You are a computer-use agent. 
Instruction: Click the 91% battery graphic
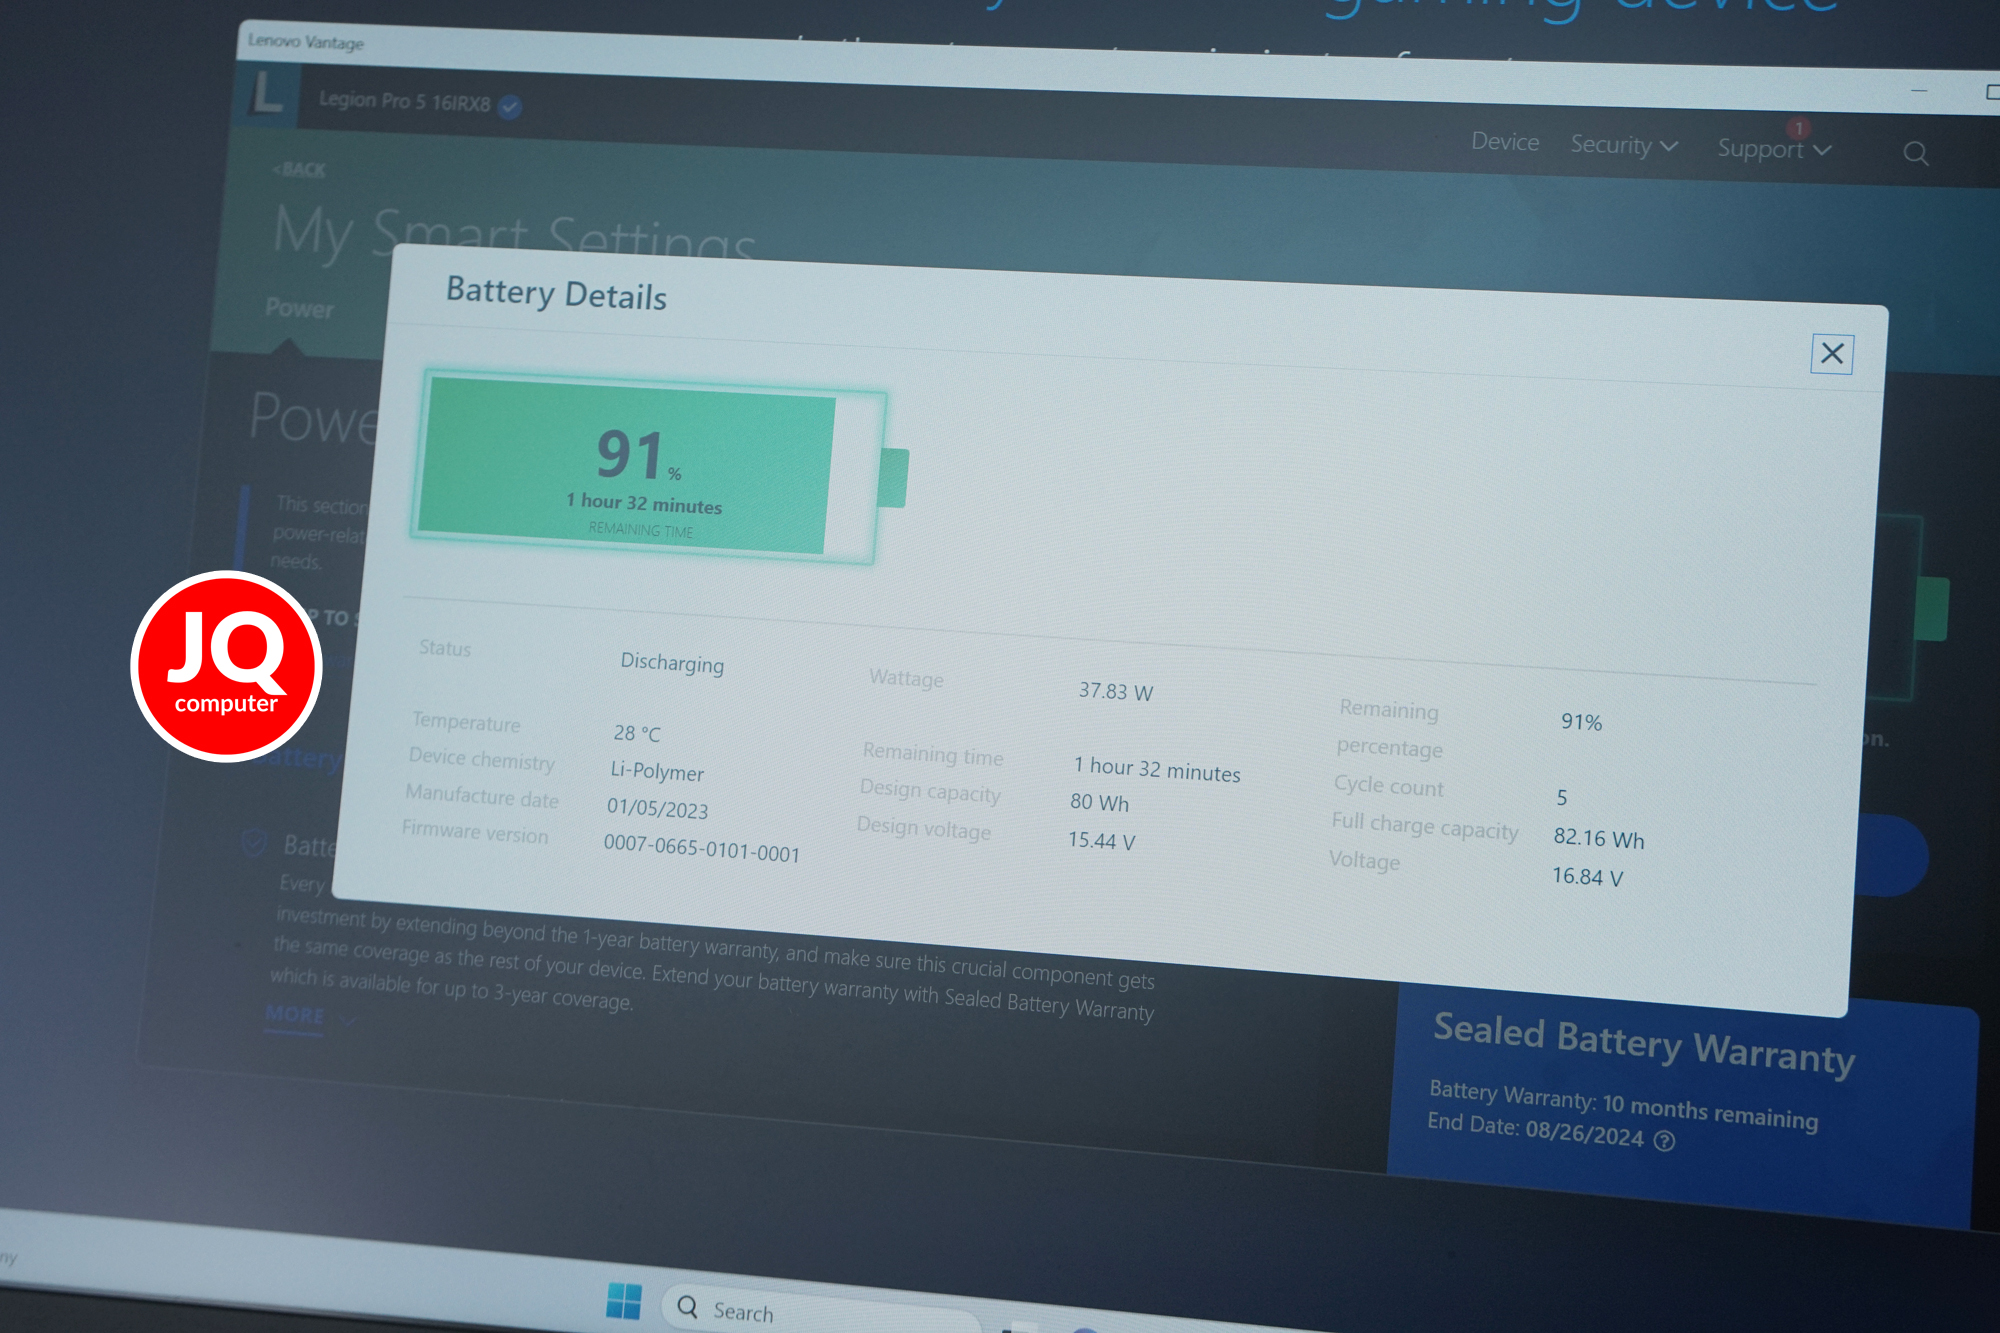(x=659, y=469)
